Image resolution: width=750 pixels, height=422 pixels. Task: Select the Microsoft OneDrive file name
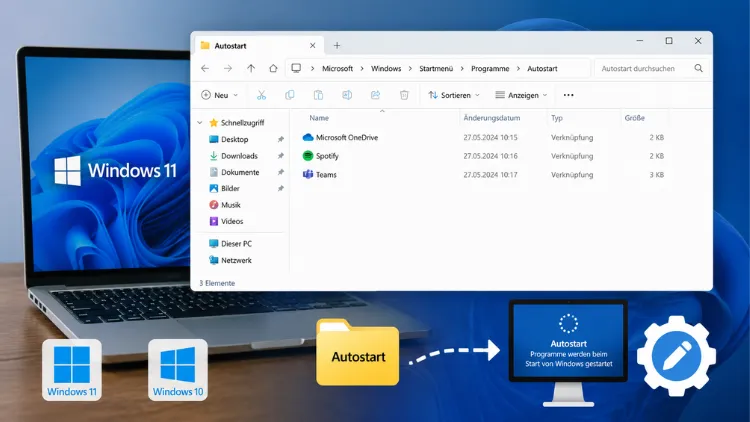click(x=347, y=137)
